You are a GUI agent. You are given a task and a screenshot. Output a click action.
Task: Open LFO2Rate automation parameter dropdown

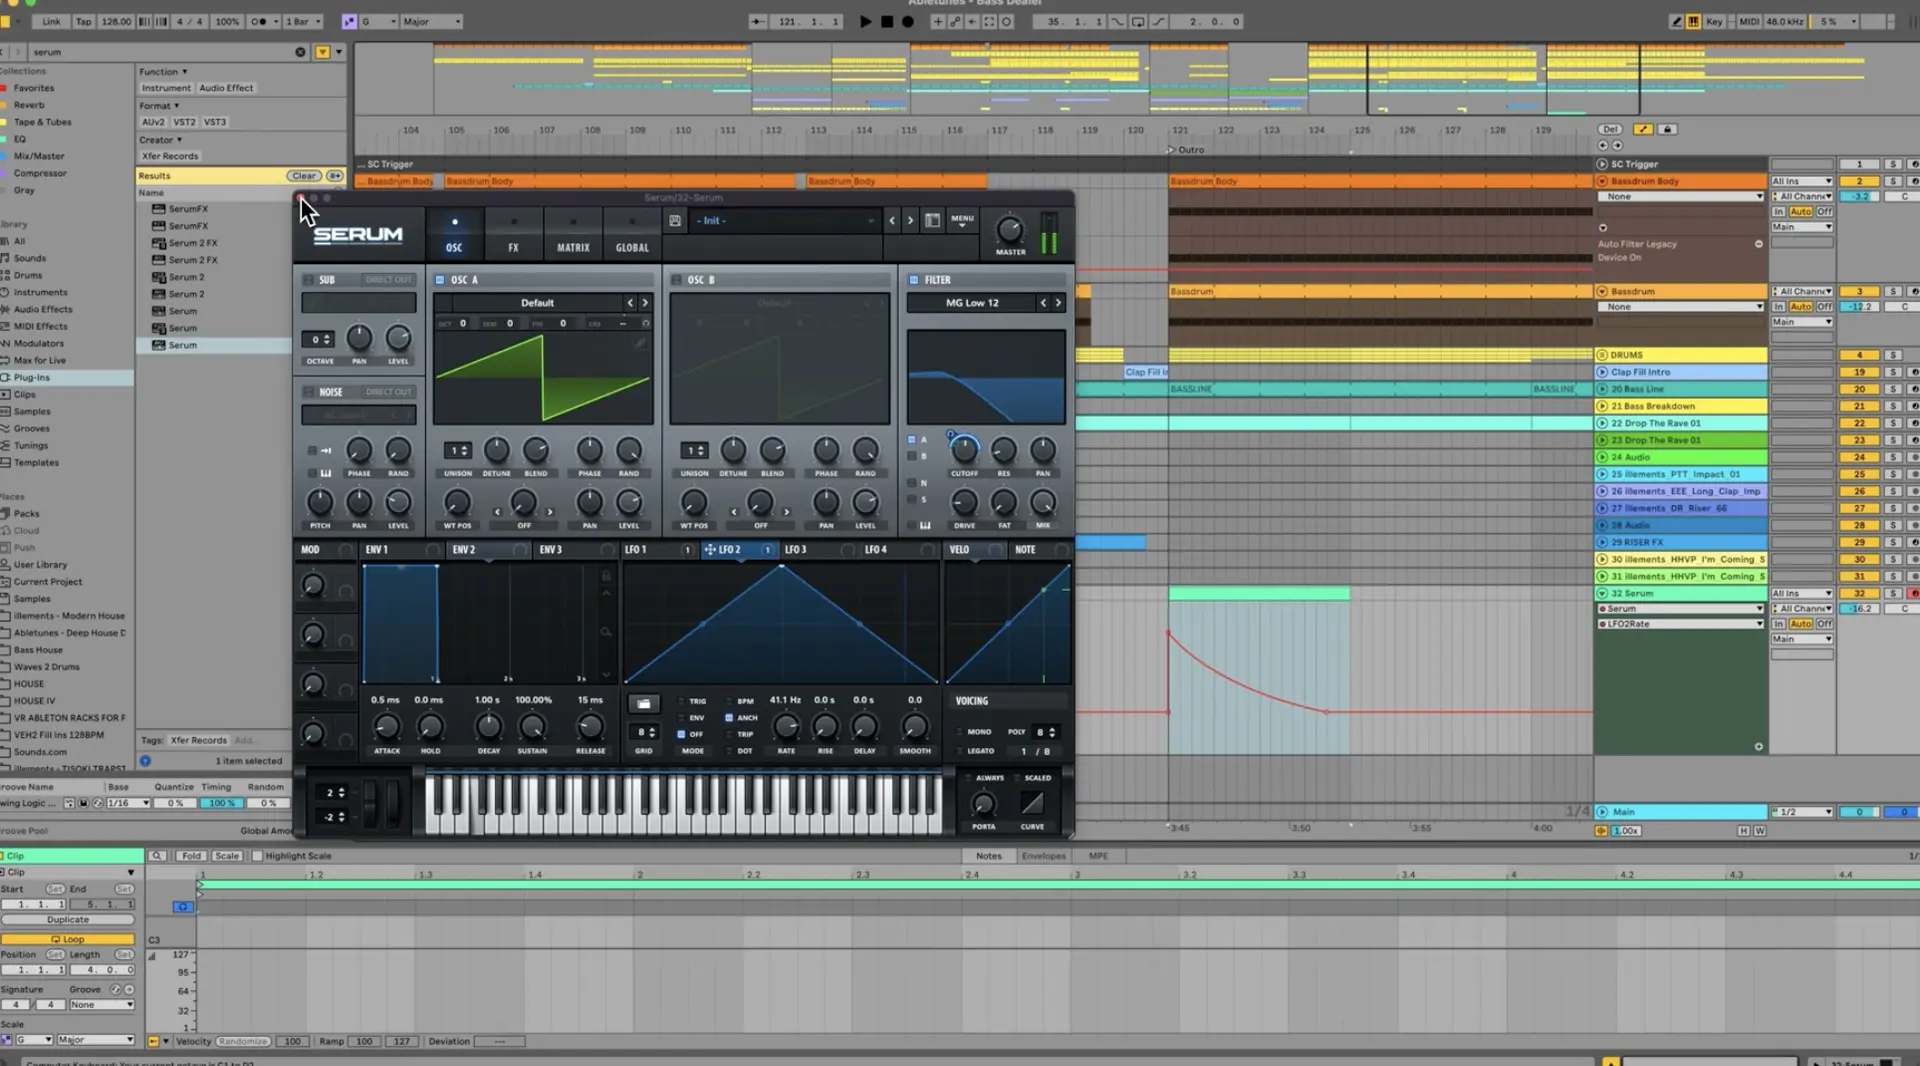1681,624
